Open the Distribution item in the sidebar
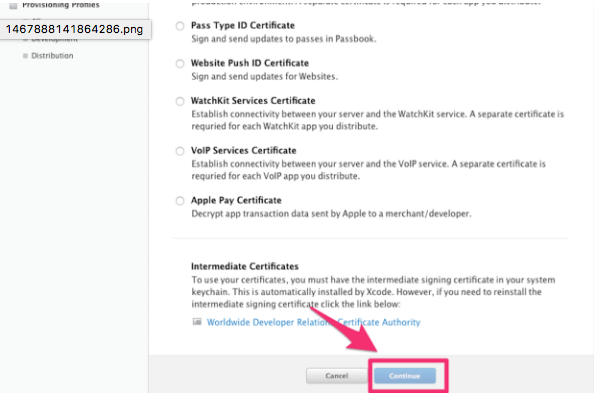596x396 pixels. pos(52,56)
